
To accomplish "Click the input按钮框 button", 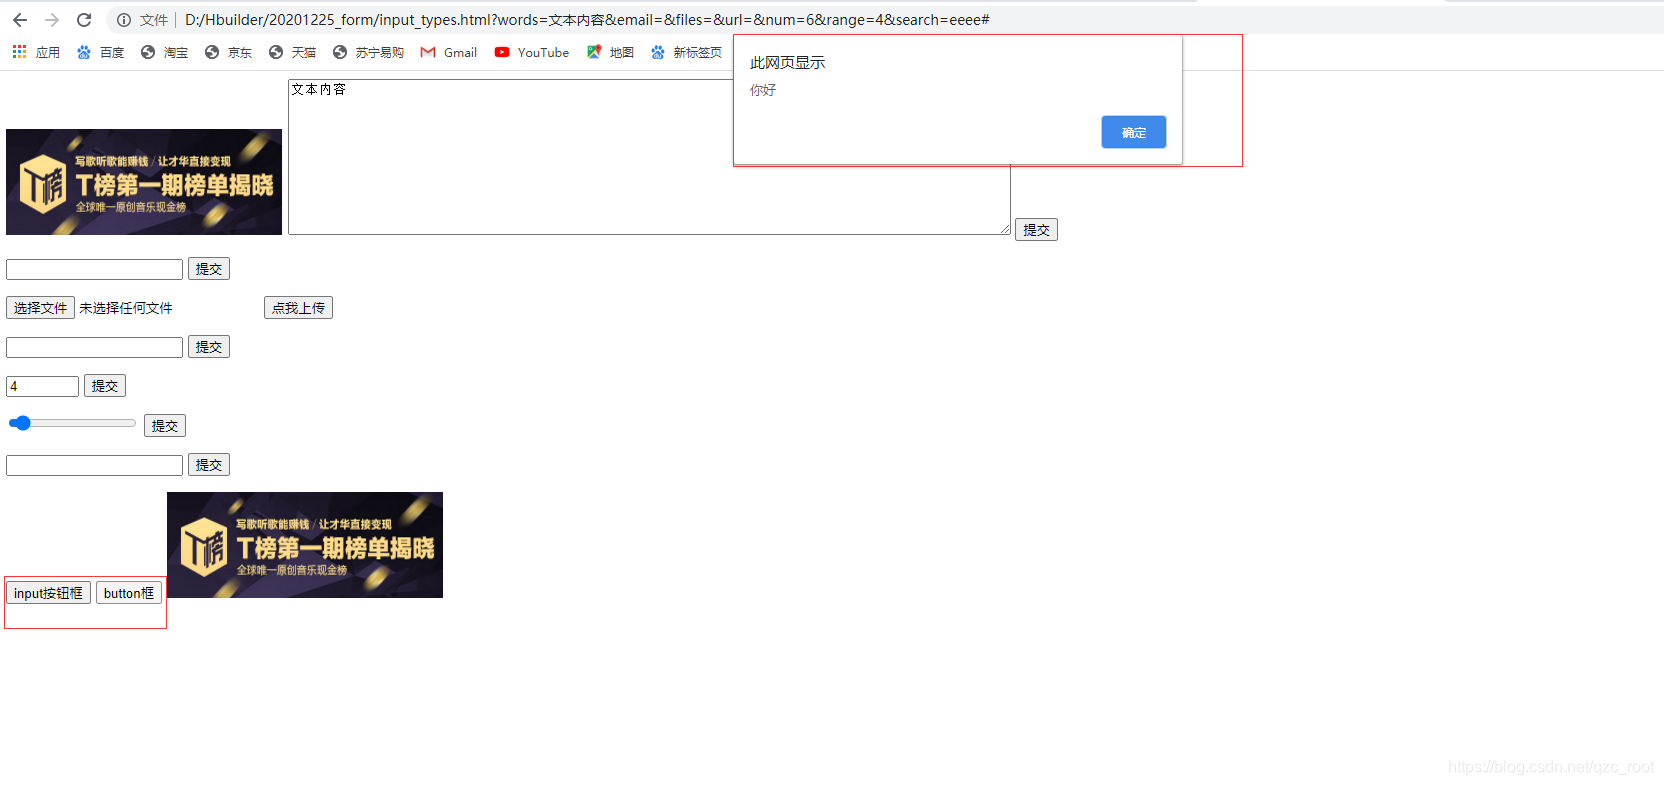I will [x=48, y=593].
